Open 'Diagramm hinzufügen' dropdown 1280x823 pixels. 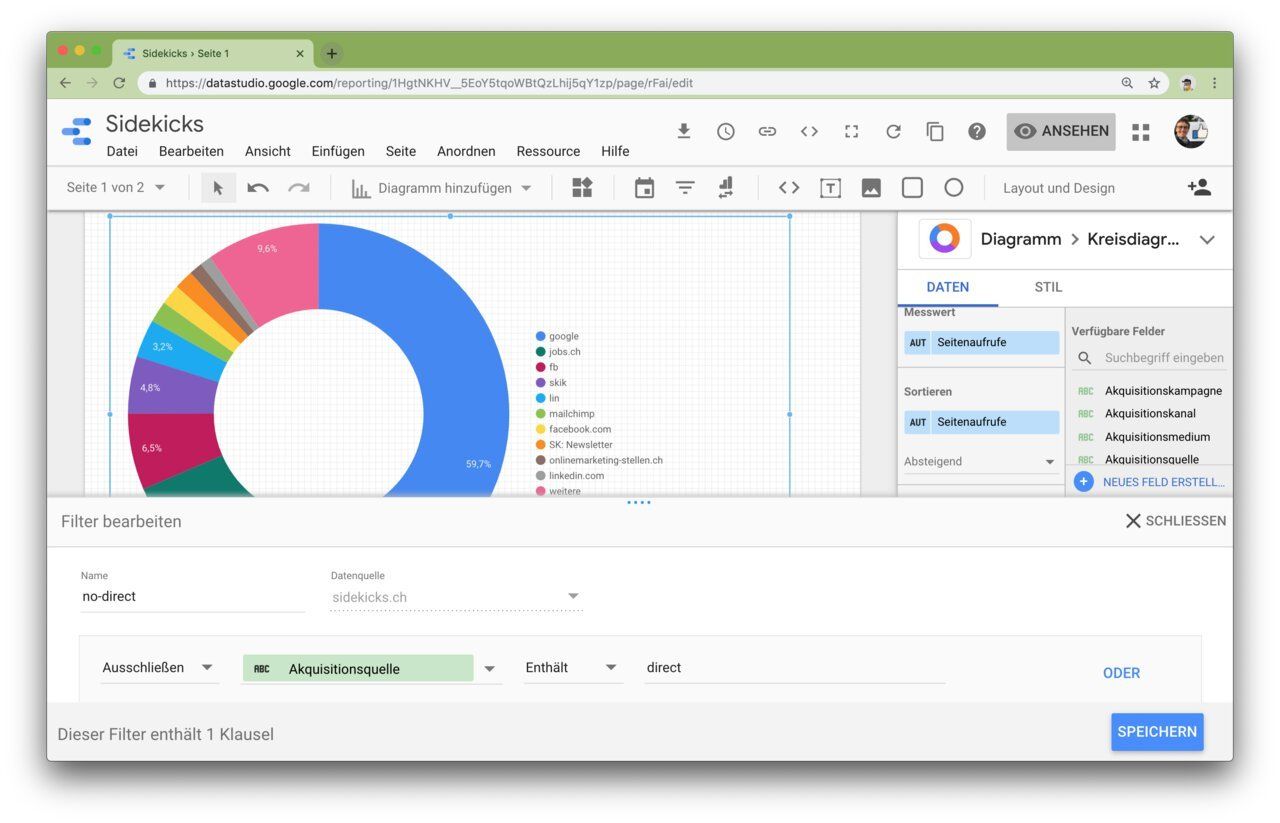click(442, 188)
